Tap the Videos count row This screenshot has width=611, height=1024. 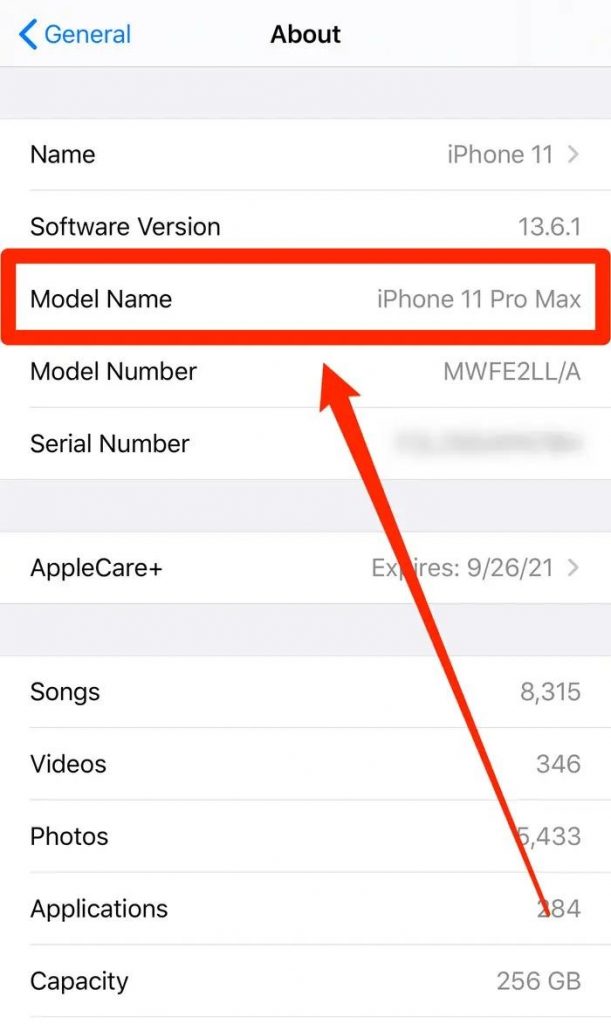pyautogui.click(x=306, y=764)
